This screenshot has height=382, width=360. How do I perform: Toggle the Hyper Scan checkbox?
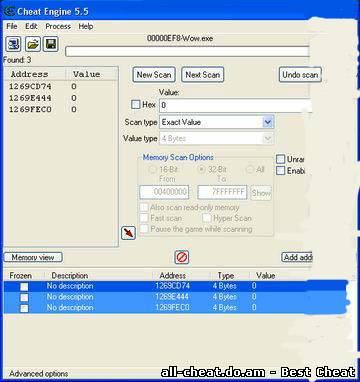(x=207, y=218)
